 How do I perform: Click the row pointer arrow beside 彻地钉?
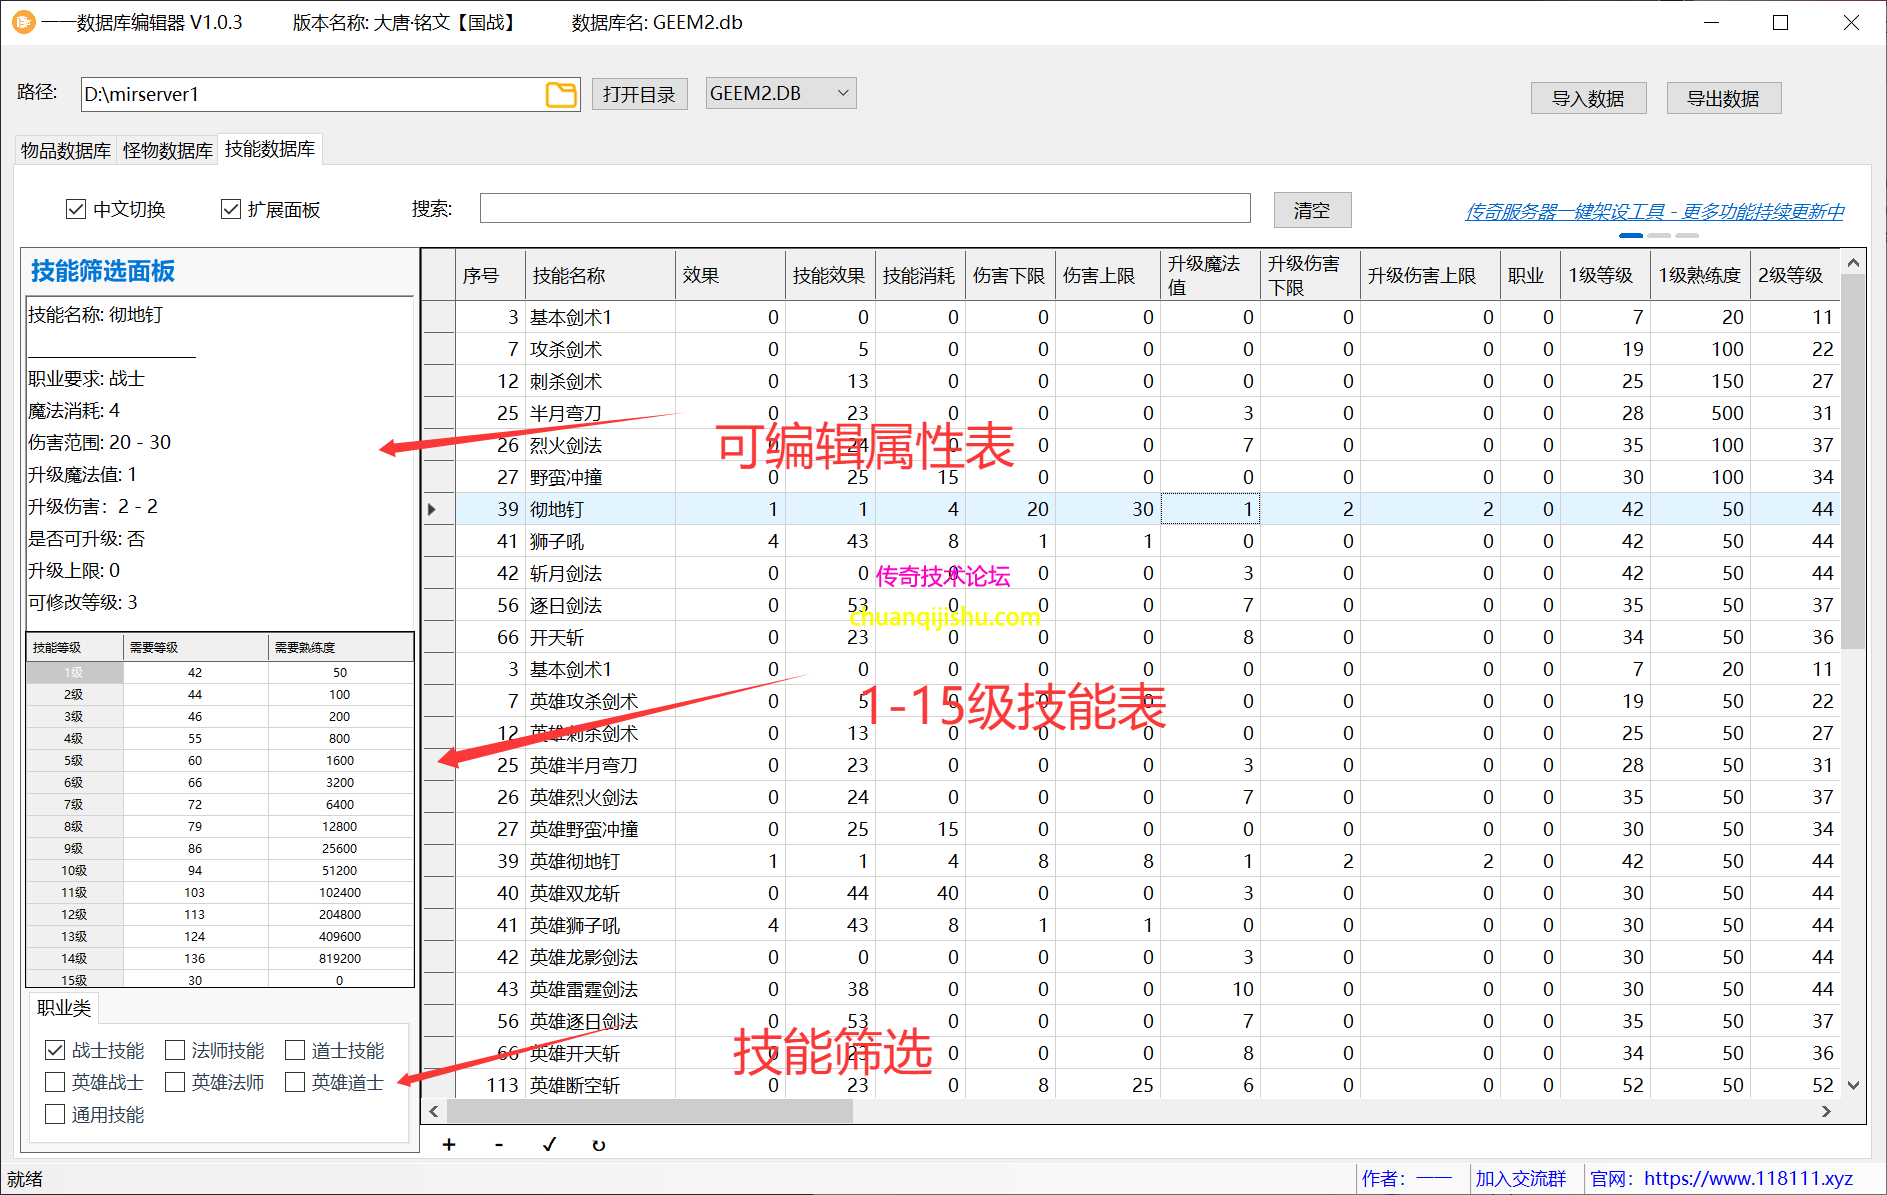(432, 509)
